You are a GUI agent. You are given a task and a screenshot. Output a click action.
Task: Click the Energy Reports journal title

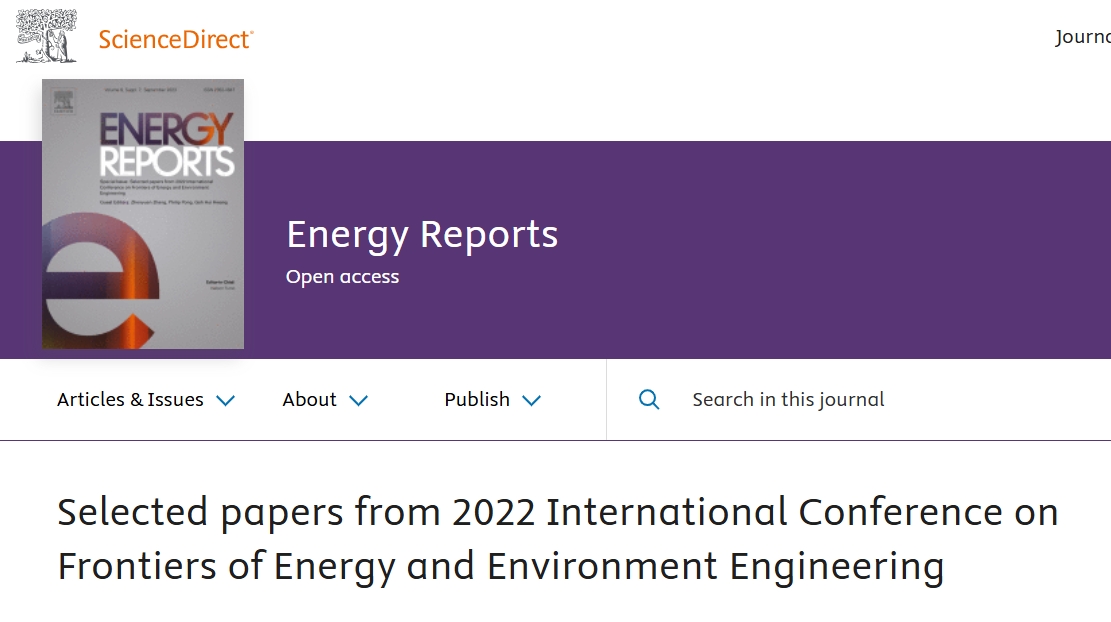pyautogui.click(x=422, y=234)
